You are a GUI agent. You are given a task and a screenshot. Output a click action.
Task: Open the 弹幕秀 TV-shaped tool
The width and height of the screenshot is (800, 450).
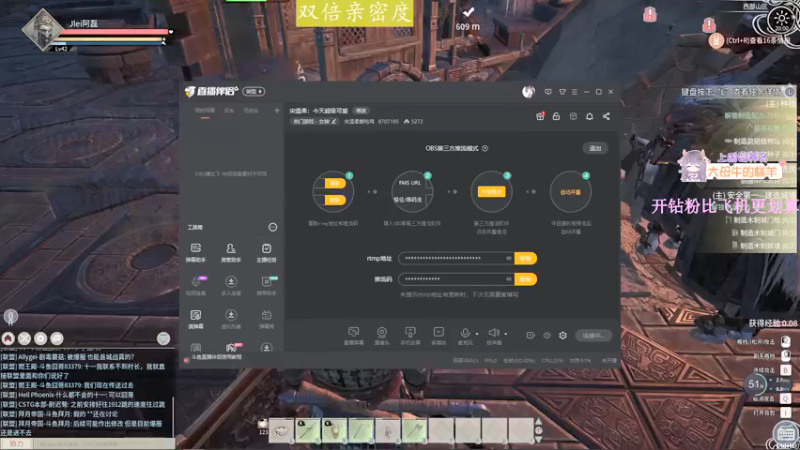point(266,319)
